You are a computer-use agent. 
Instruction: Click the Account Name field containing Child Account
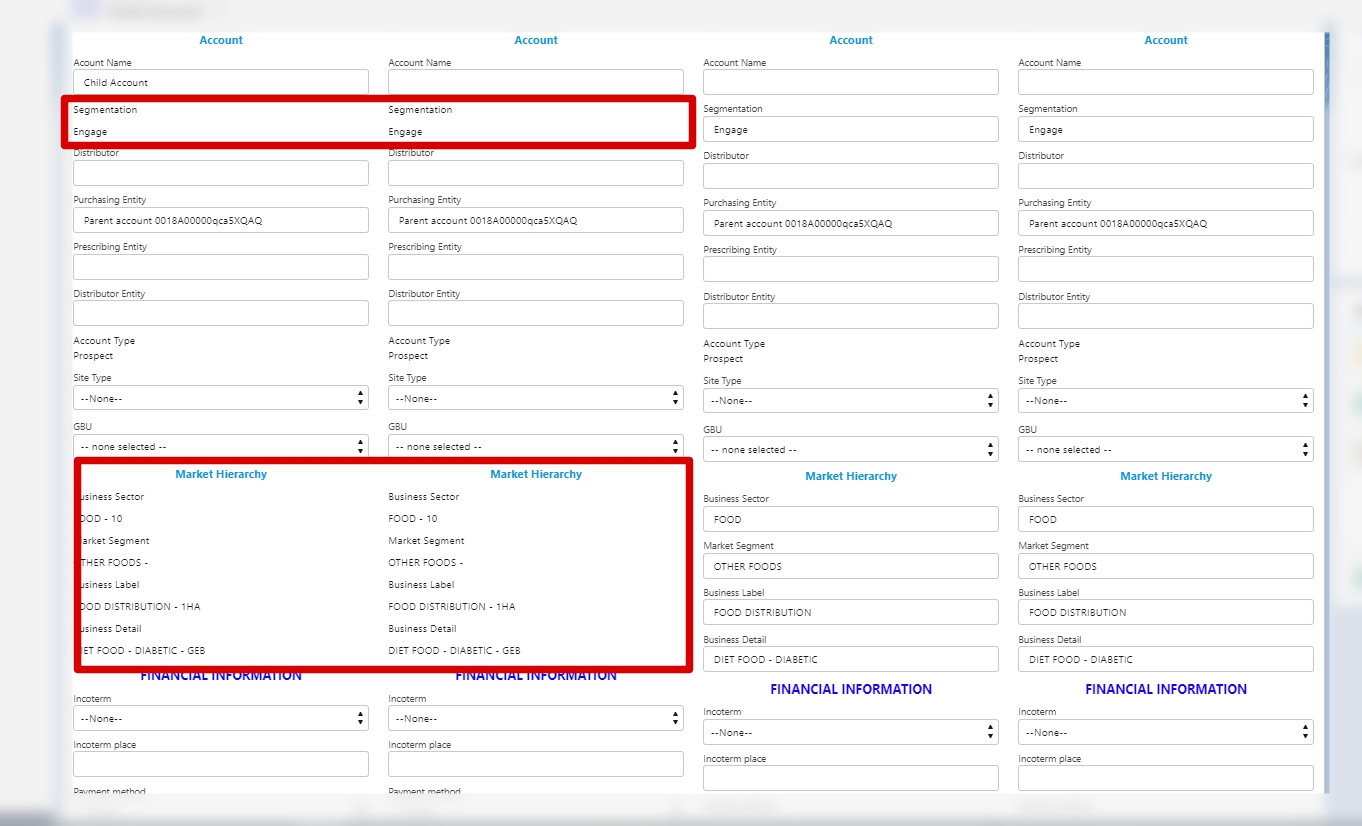(221, 82)
